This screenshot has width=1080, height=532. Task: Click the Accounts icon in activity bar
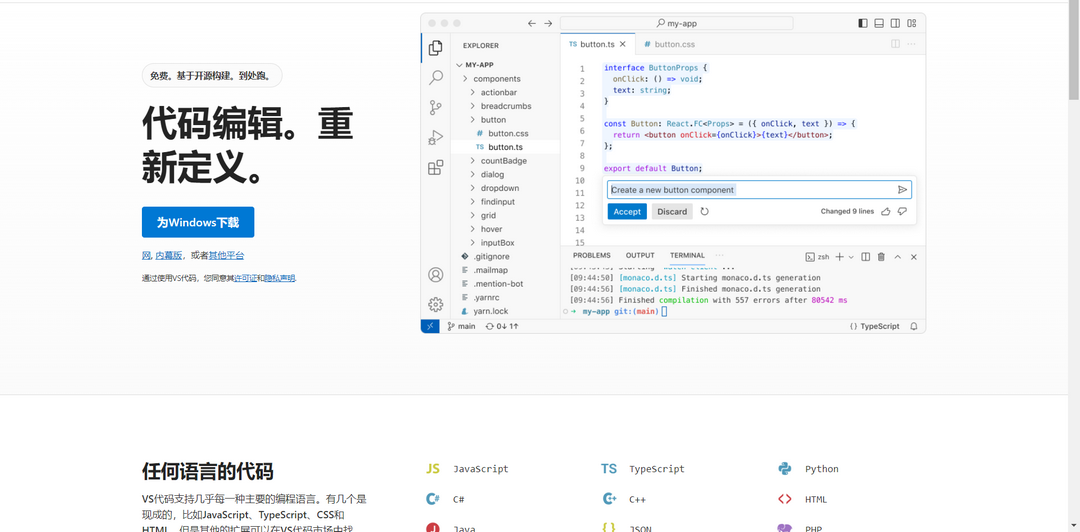436,275
